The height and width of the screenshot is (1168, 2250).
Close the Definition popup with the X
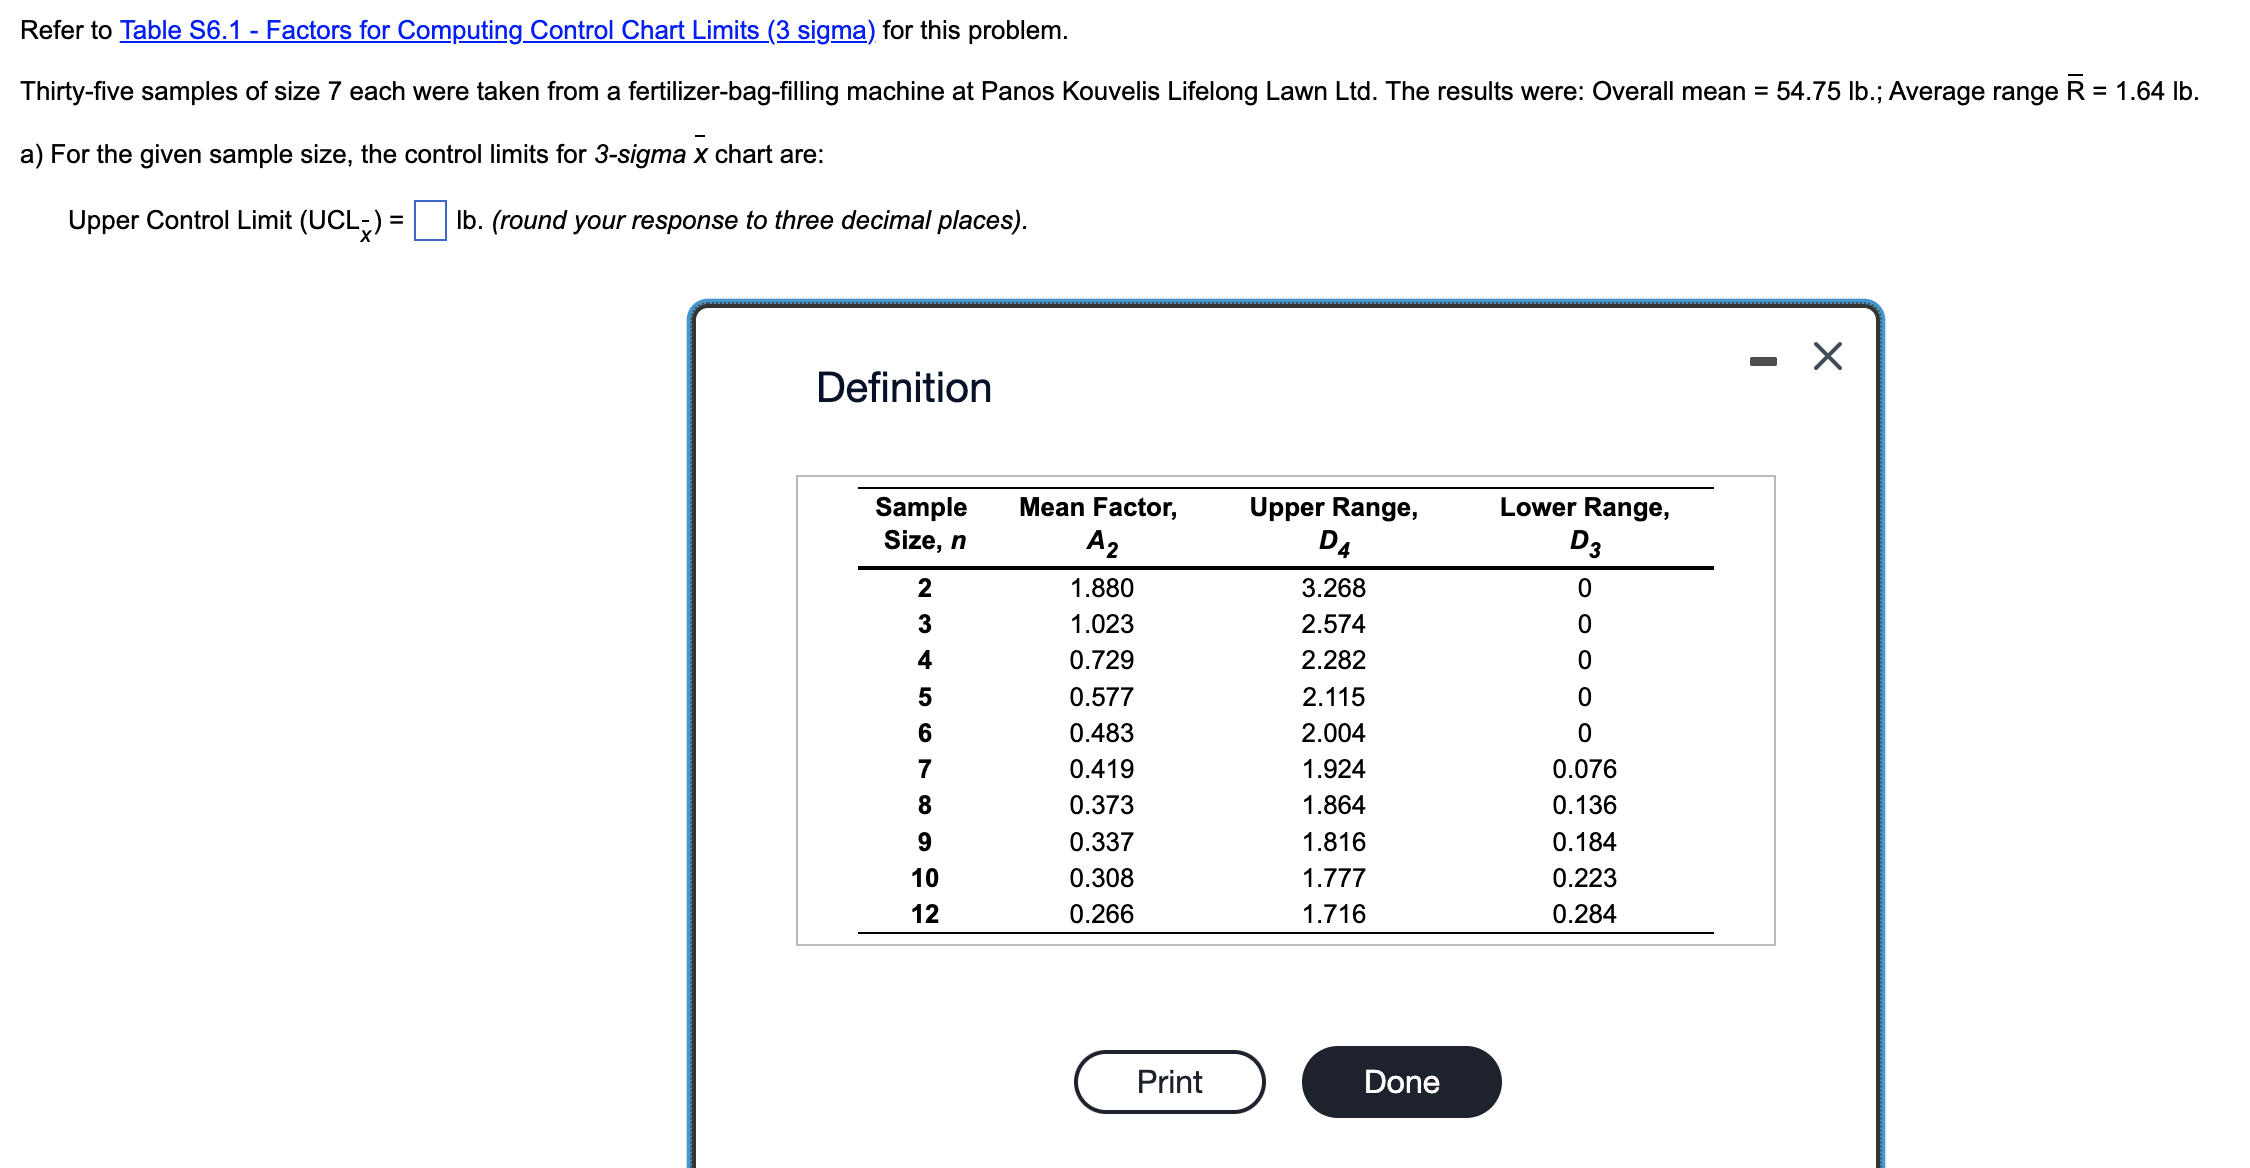pos(1829,356)
